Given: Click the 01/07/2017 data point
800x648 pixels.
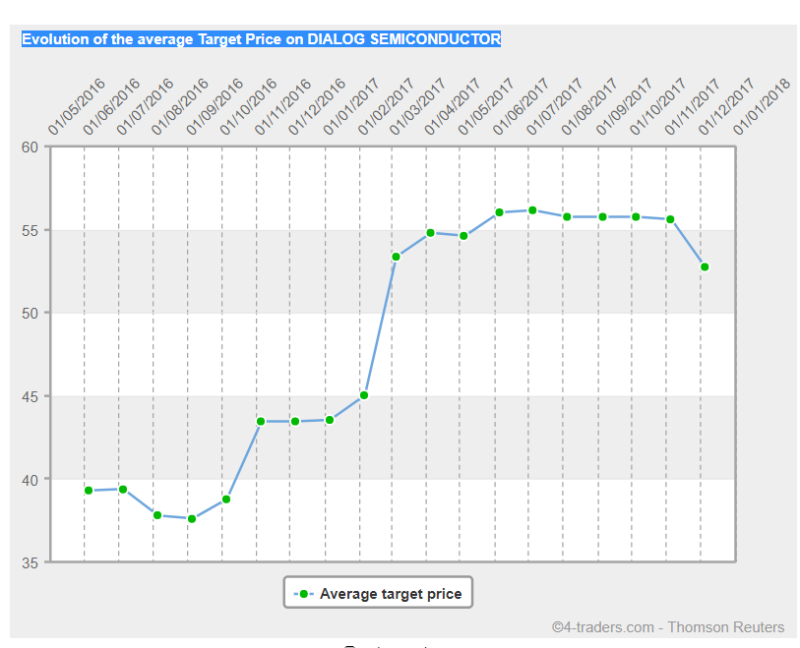Looking at the screenshot, I should click(x=567, y=217).
